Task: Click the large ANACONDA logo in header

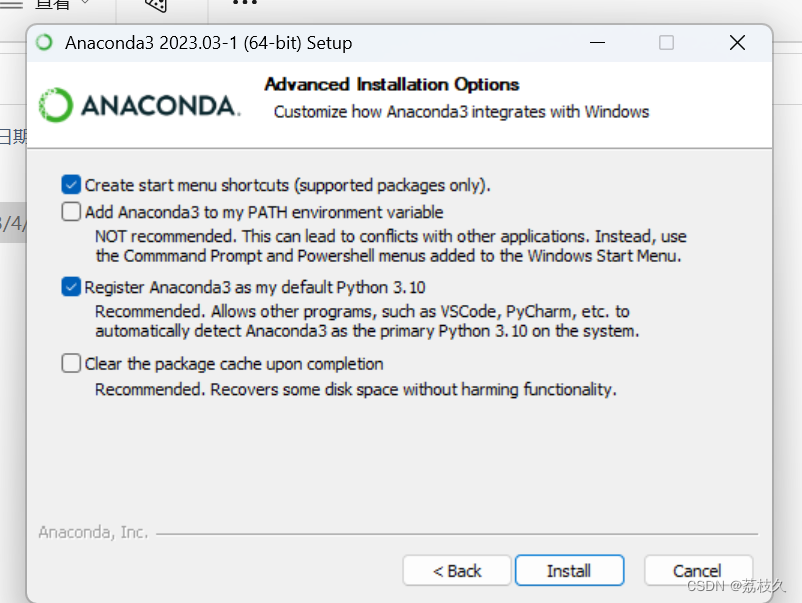Action: pyautogui.click(x=139, y=105)
